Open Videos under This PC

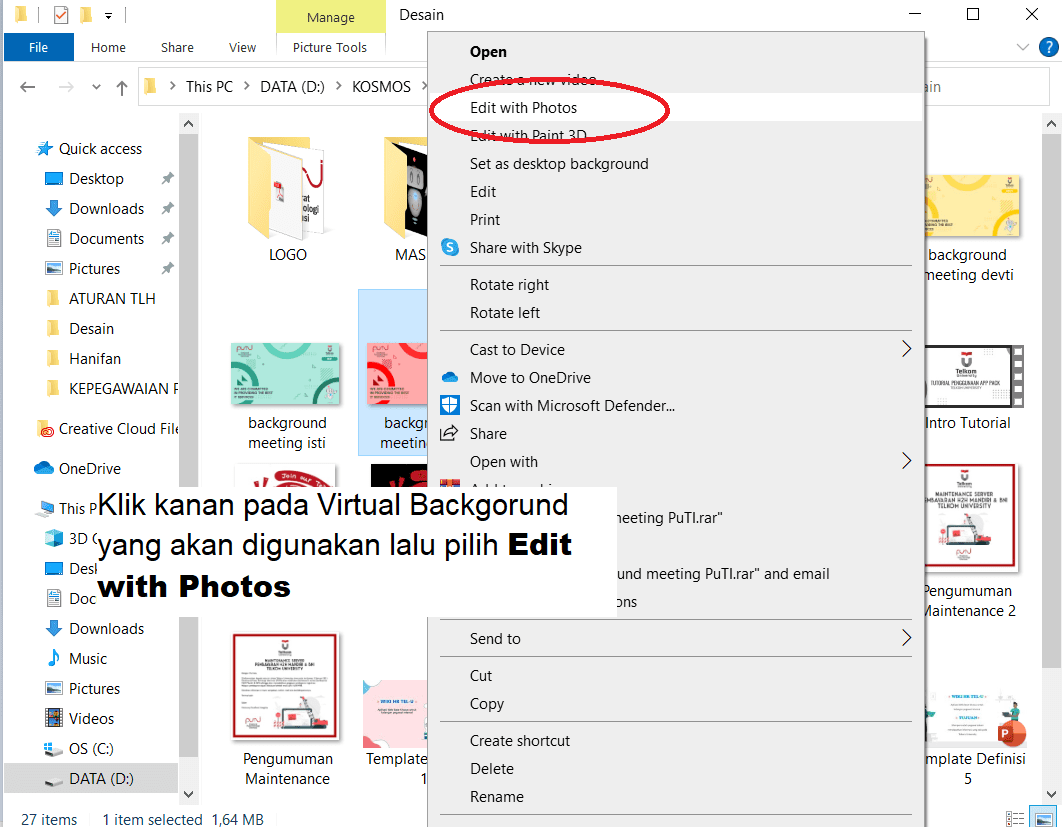point(91,719)
